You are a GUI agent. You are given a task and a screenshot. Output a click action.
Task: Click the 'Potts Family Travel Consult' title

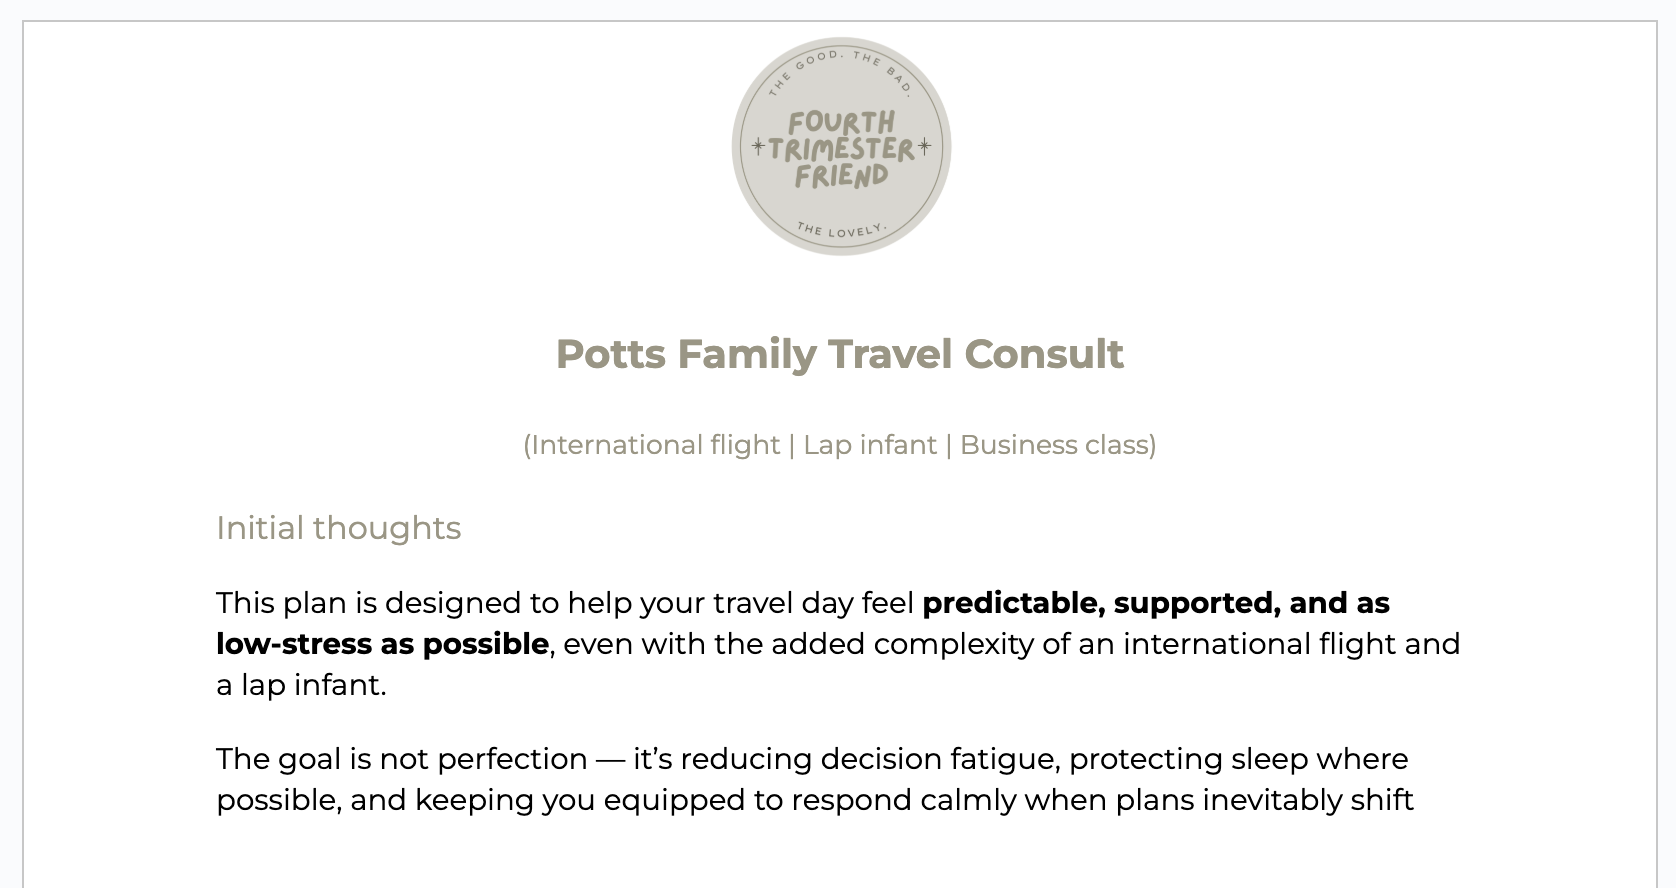coord(840,354)
